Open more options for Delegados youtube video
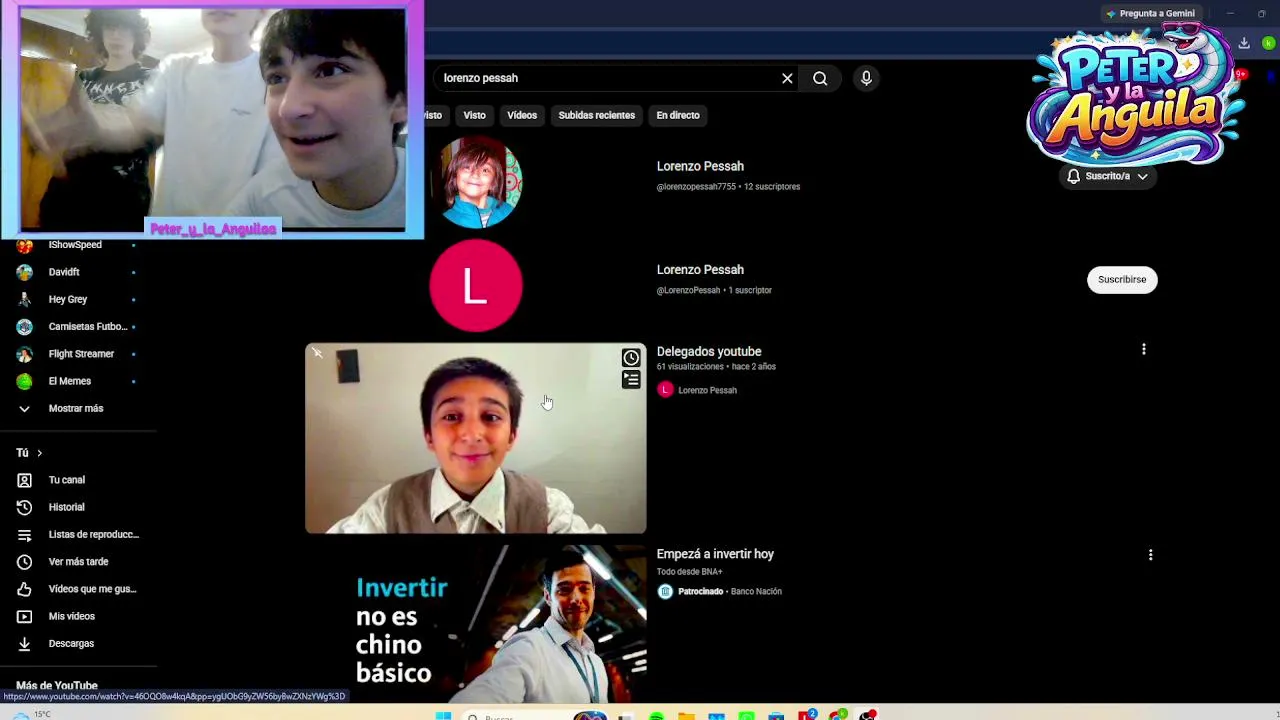This screenshot has height=720, width=1280. click(x=1144, y=350)
